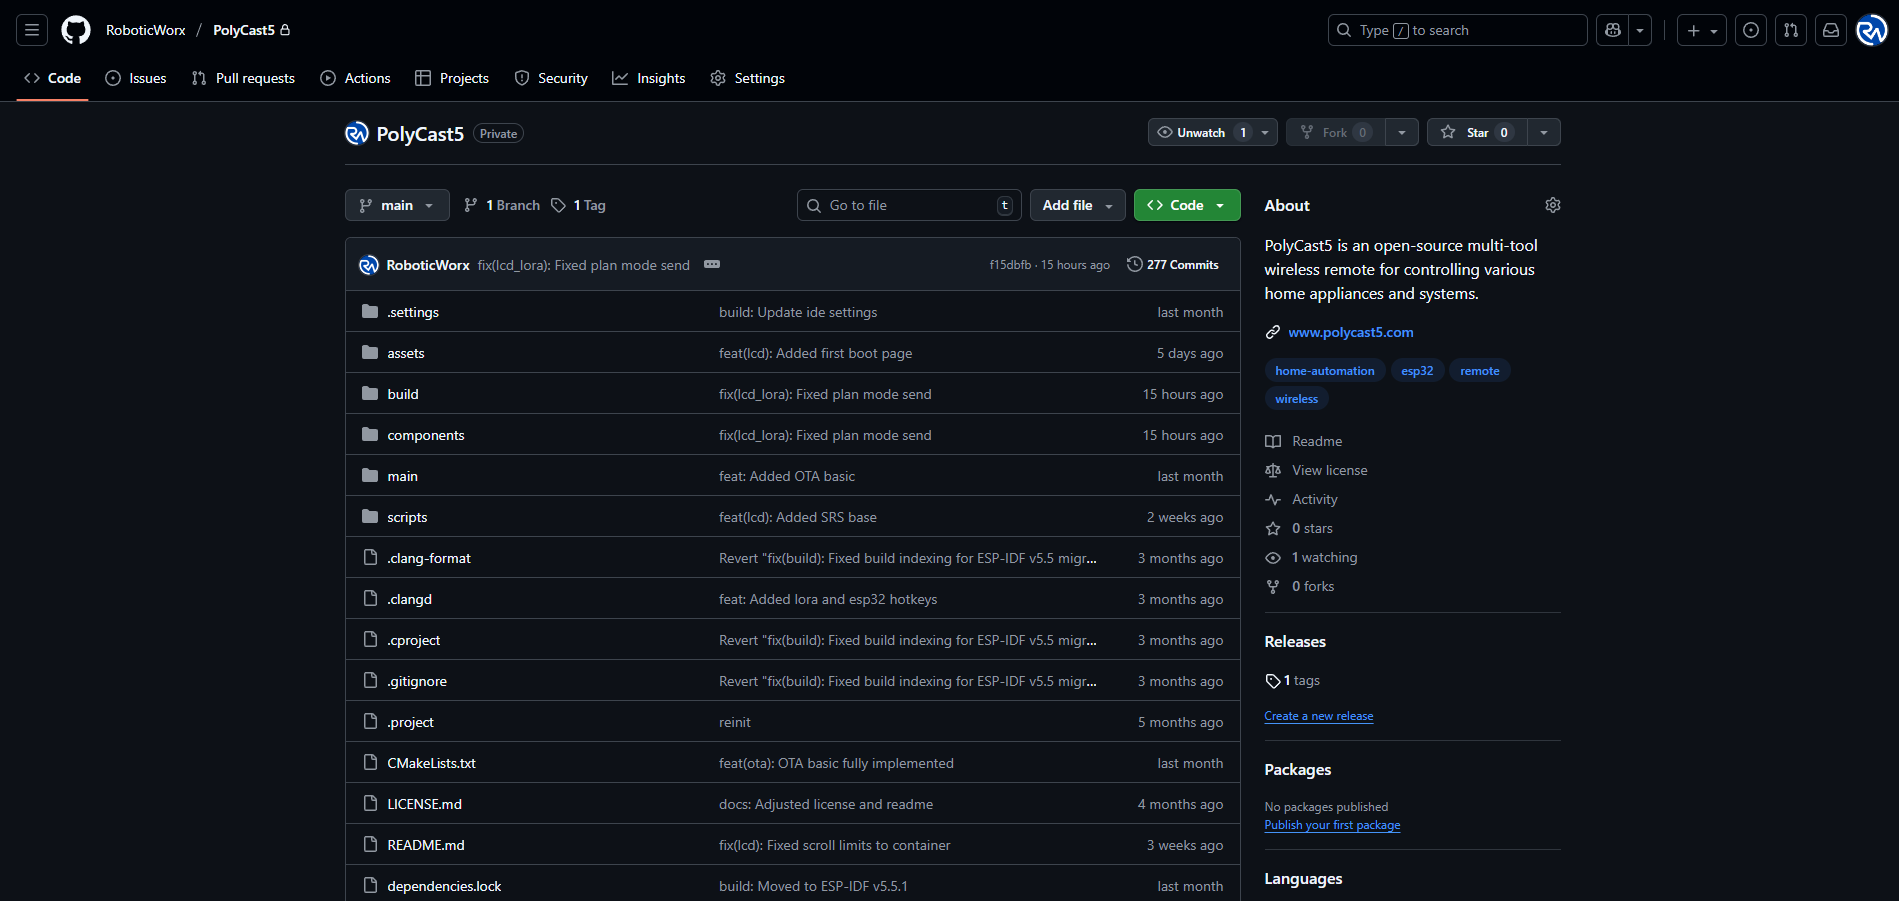This screenshot has width=1899, height=901.
Task: Open pull requests icon in header
Action: [1790, 30]
